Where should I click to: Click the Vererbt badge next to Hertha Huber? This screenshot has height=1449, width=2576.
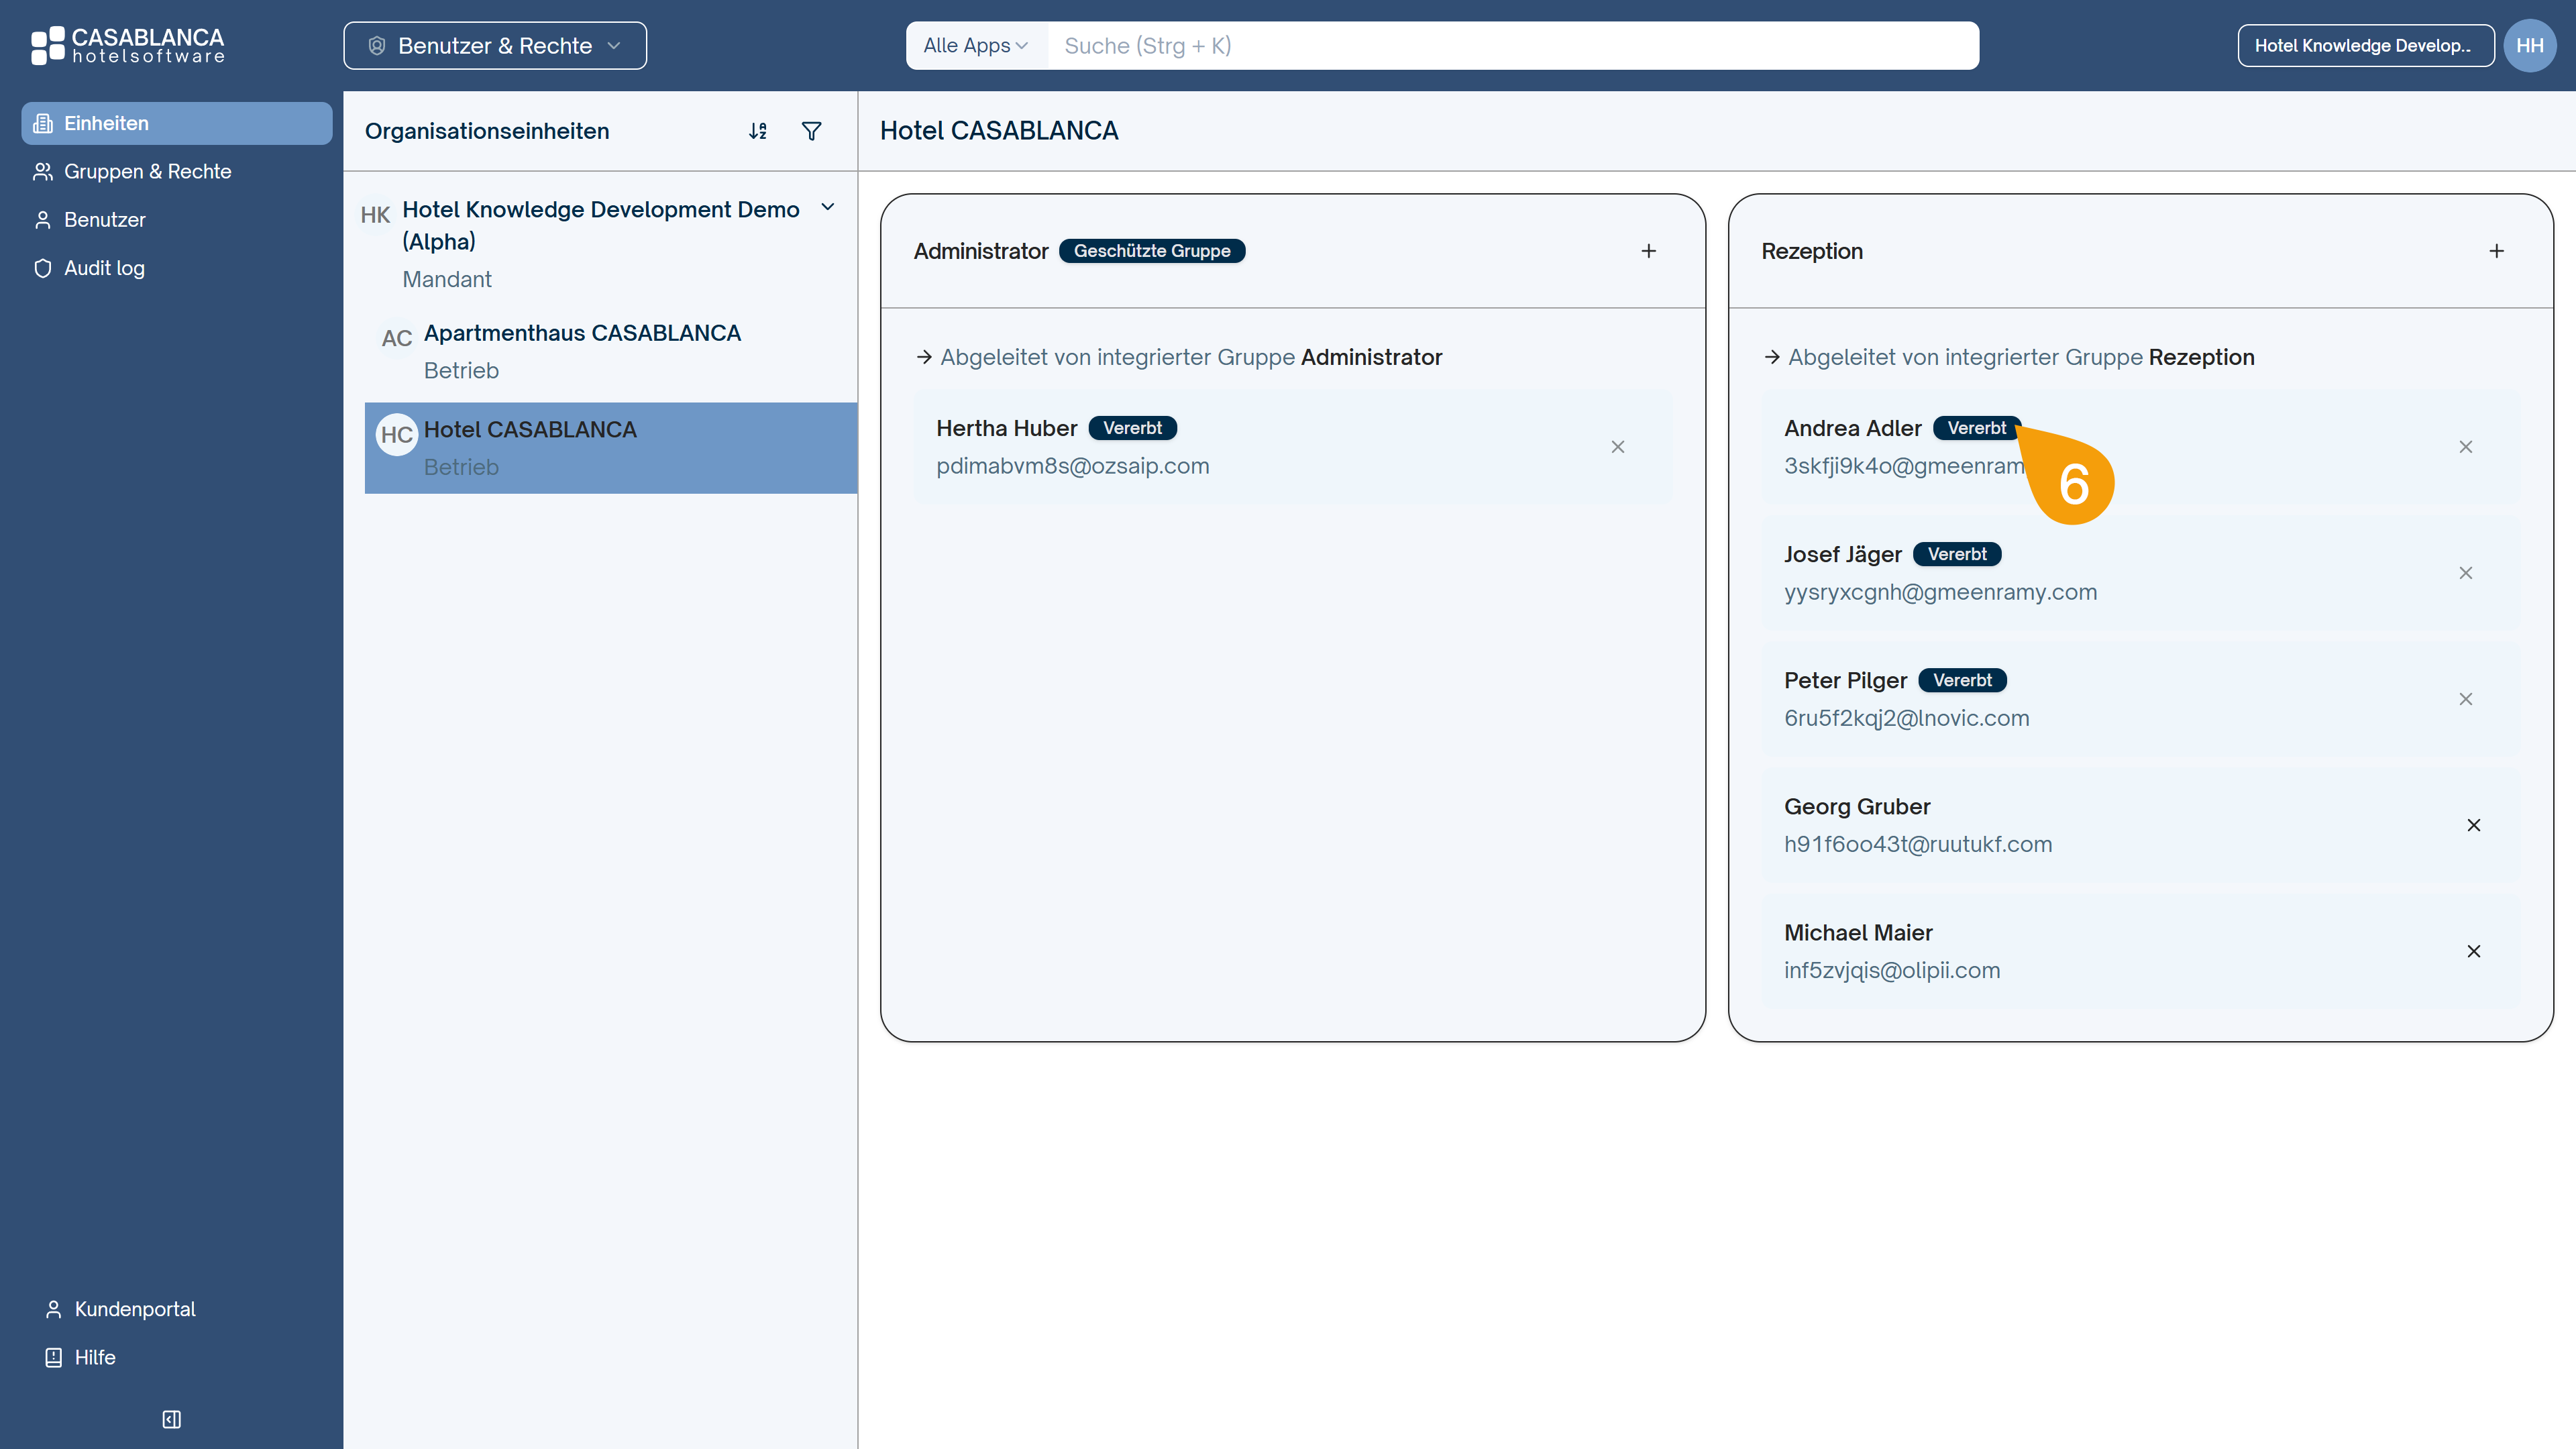click(x=1132, y=428)
